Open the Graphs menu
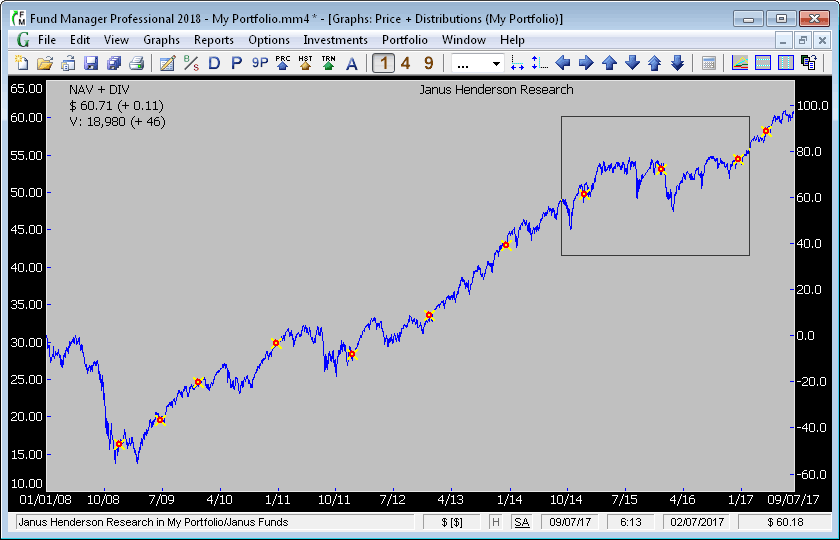The width and height of the screenshot is (840, 540). (x=161, y=40)
